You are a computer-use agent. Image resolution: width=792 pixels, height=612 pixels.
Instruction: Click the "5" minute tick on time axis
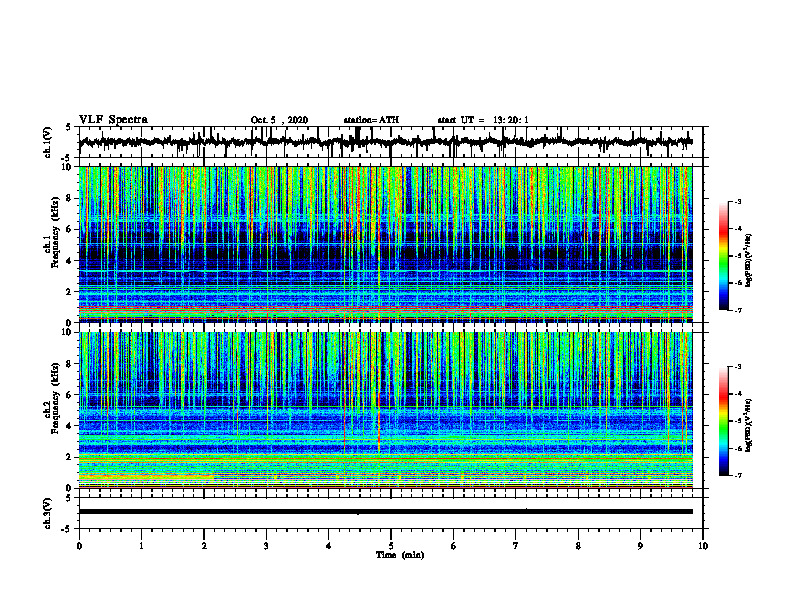pyautogui.click(x=391, y=546)
